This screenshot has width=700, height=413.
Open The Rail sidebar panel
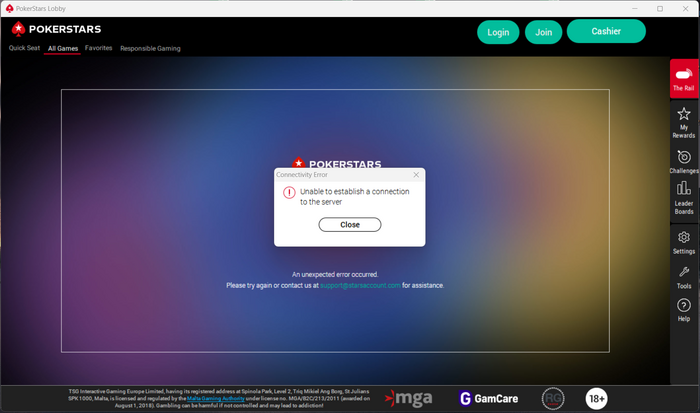684,79
